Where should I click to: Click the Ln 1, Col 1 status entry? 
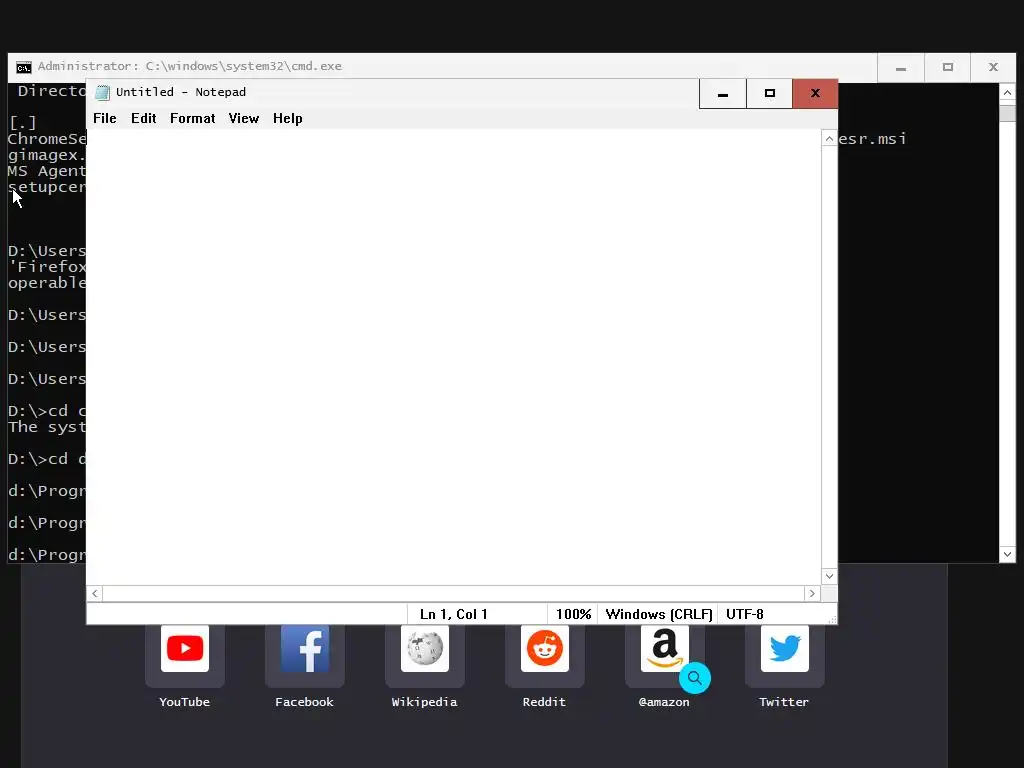point(453,614)
